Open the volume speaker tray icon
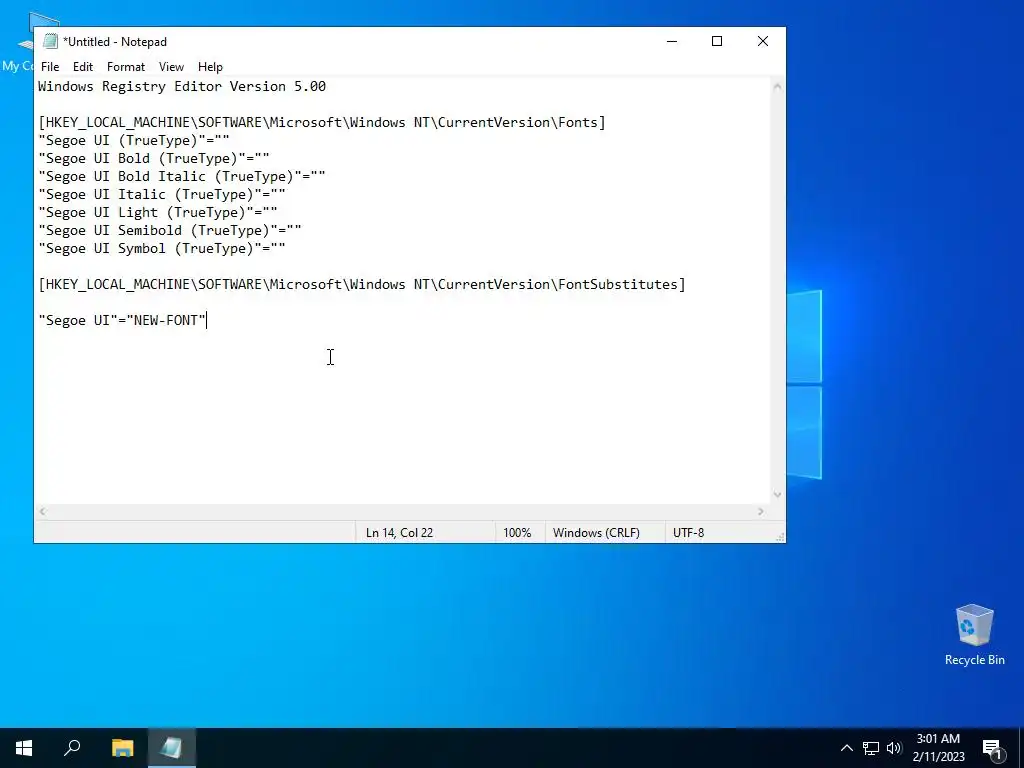 [x=893, y=748]
